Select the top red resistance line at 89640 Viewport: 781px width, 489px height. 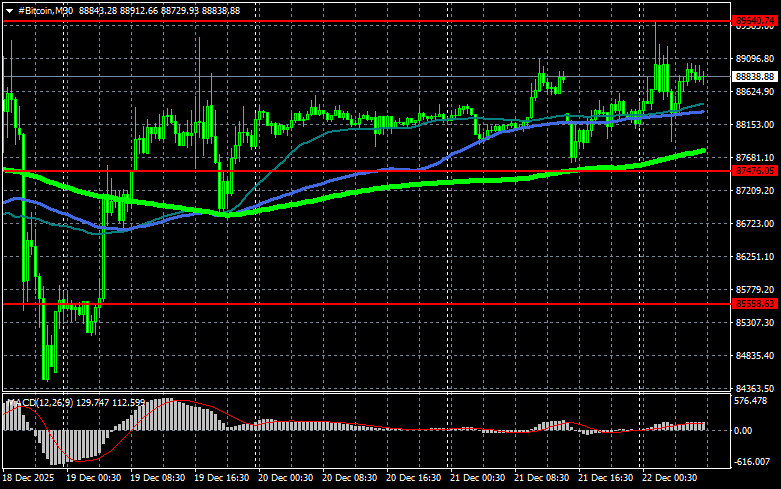tap(400, 20)
